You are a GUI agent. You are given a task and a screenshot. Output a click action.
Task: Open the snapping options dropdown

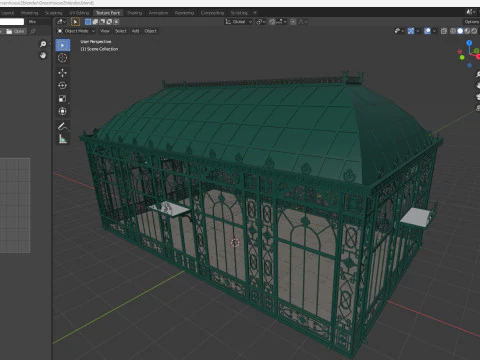click(281, 22)
